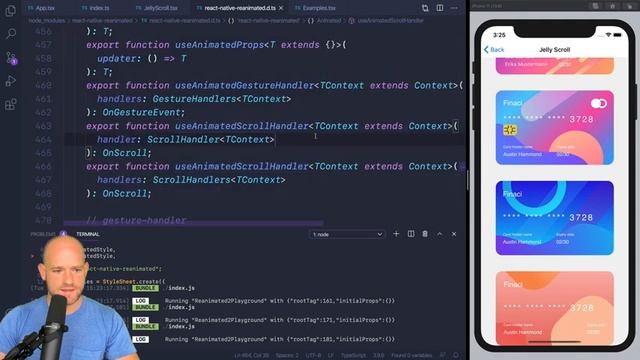Viewport: 640px width, 360px height.
Task: Click the gold chip on Finaci card
Action: point(510,130)
